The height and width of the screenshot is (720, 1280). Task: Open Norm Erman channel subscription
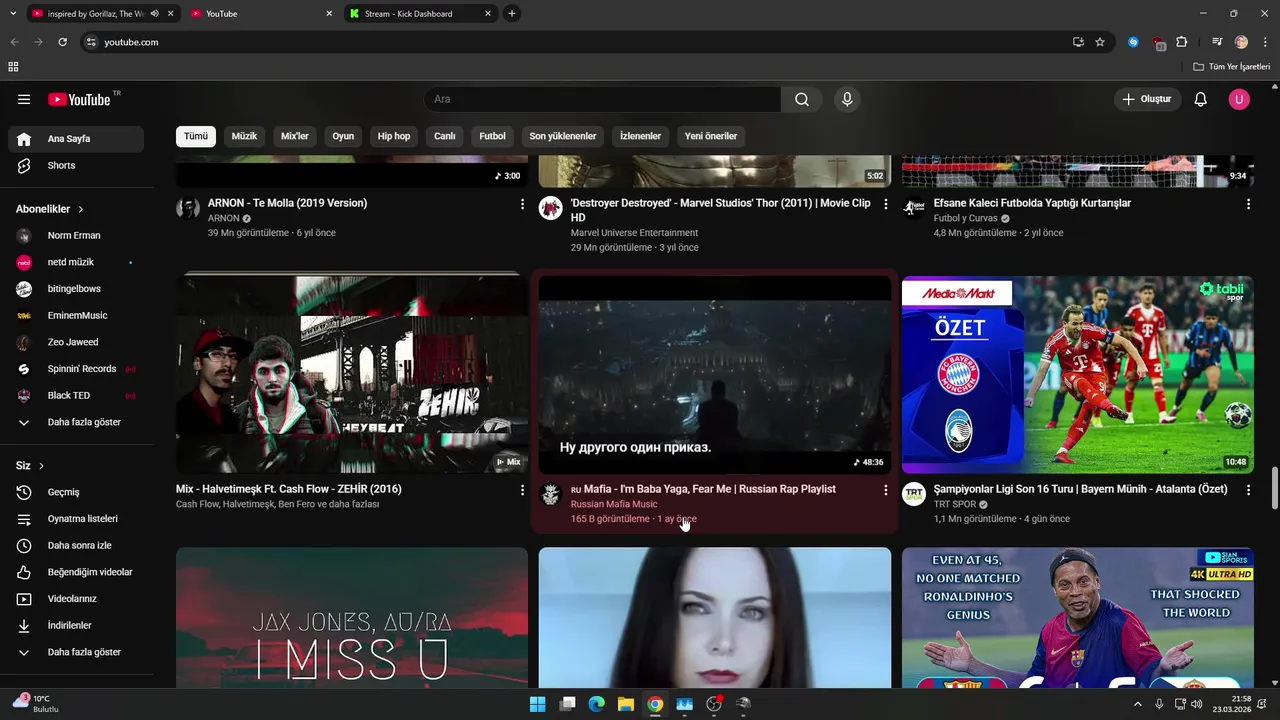pyautogui.click(x=75, y=235)
